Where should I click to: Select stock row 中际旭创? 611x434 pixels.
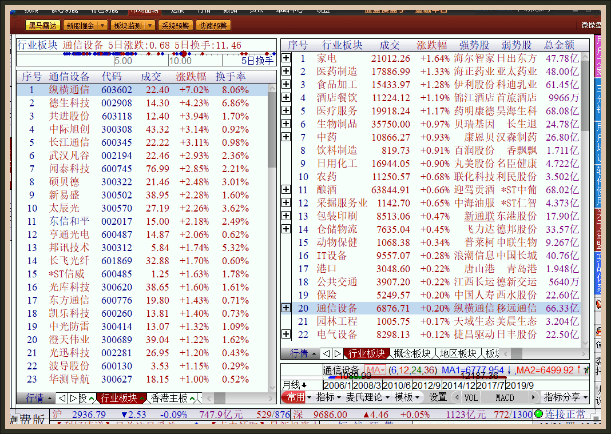click(x=143, y=129)
